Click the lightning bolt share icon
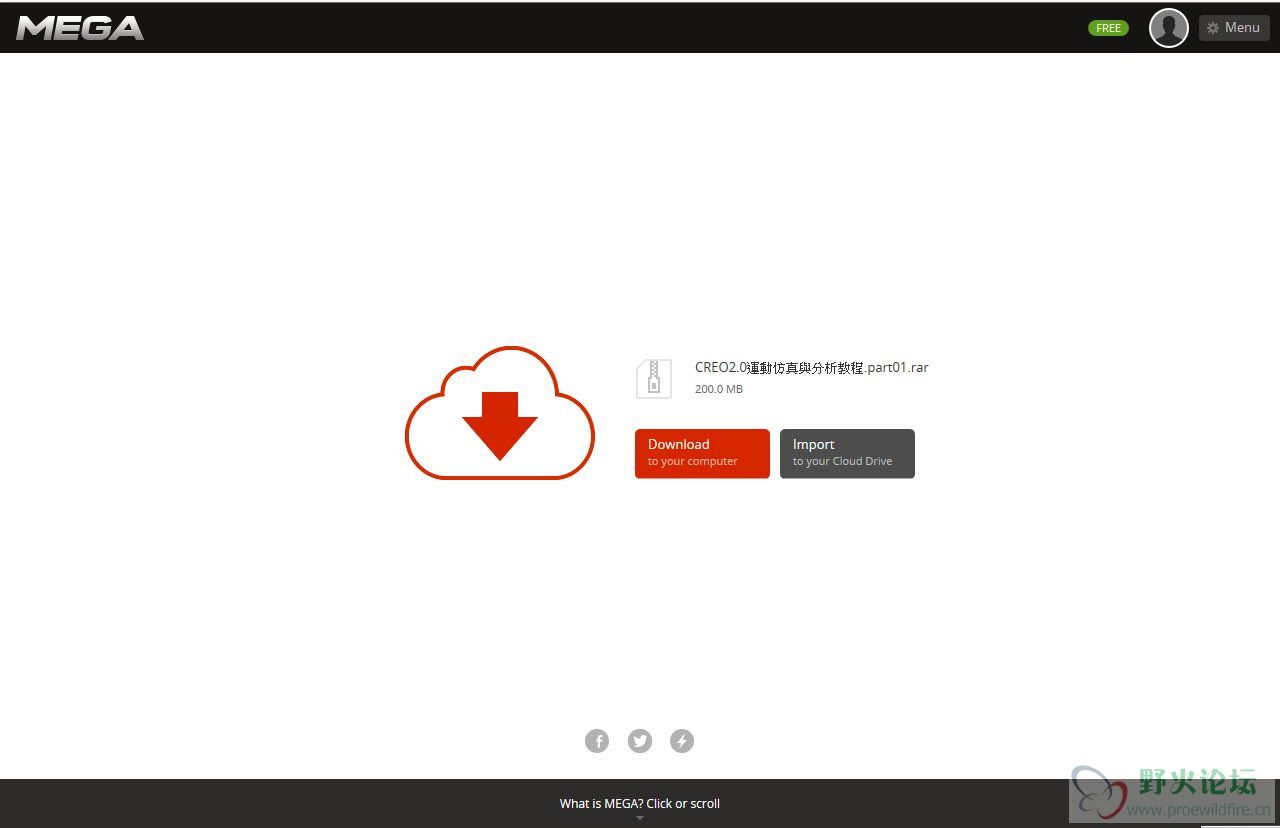Image resolution: width=1280 pixels, height=828 pixels. click(x=682, y=741)
